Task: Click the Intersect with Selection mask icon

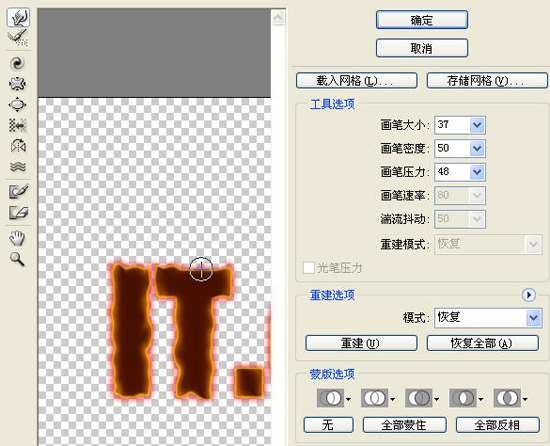Action: (x=463, y=398)
